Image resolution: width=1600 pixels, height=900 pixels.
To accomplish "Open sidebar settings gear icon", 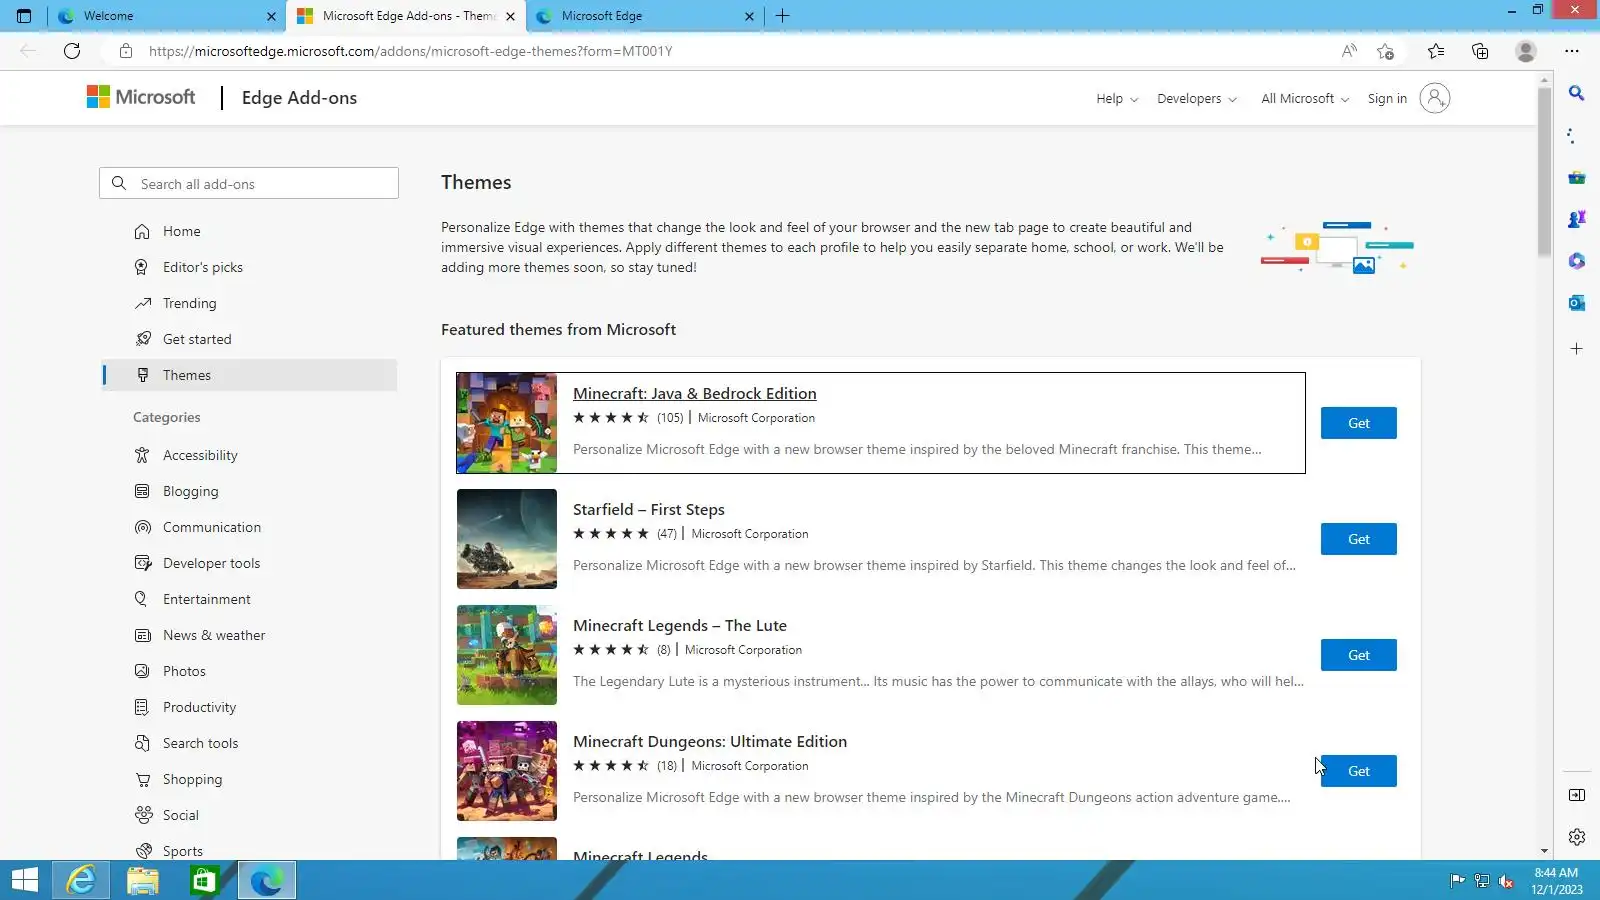I will click(x=1577, y=837).
